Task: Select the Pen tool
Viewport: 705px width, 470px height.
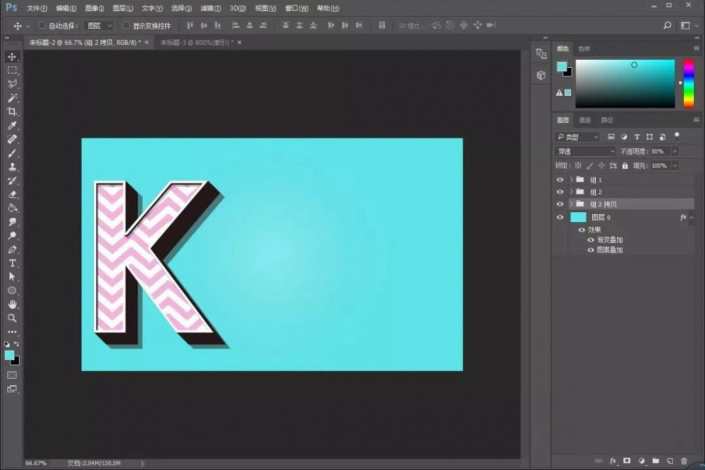Action: (x=12, y=249)
